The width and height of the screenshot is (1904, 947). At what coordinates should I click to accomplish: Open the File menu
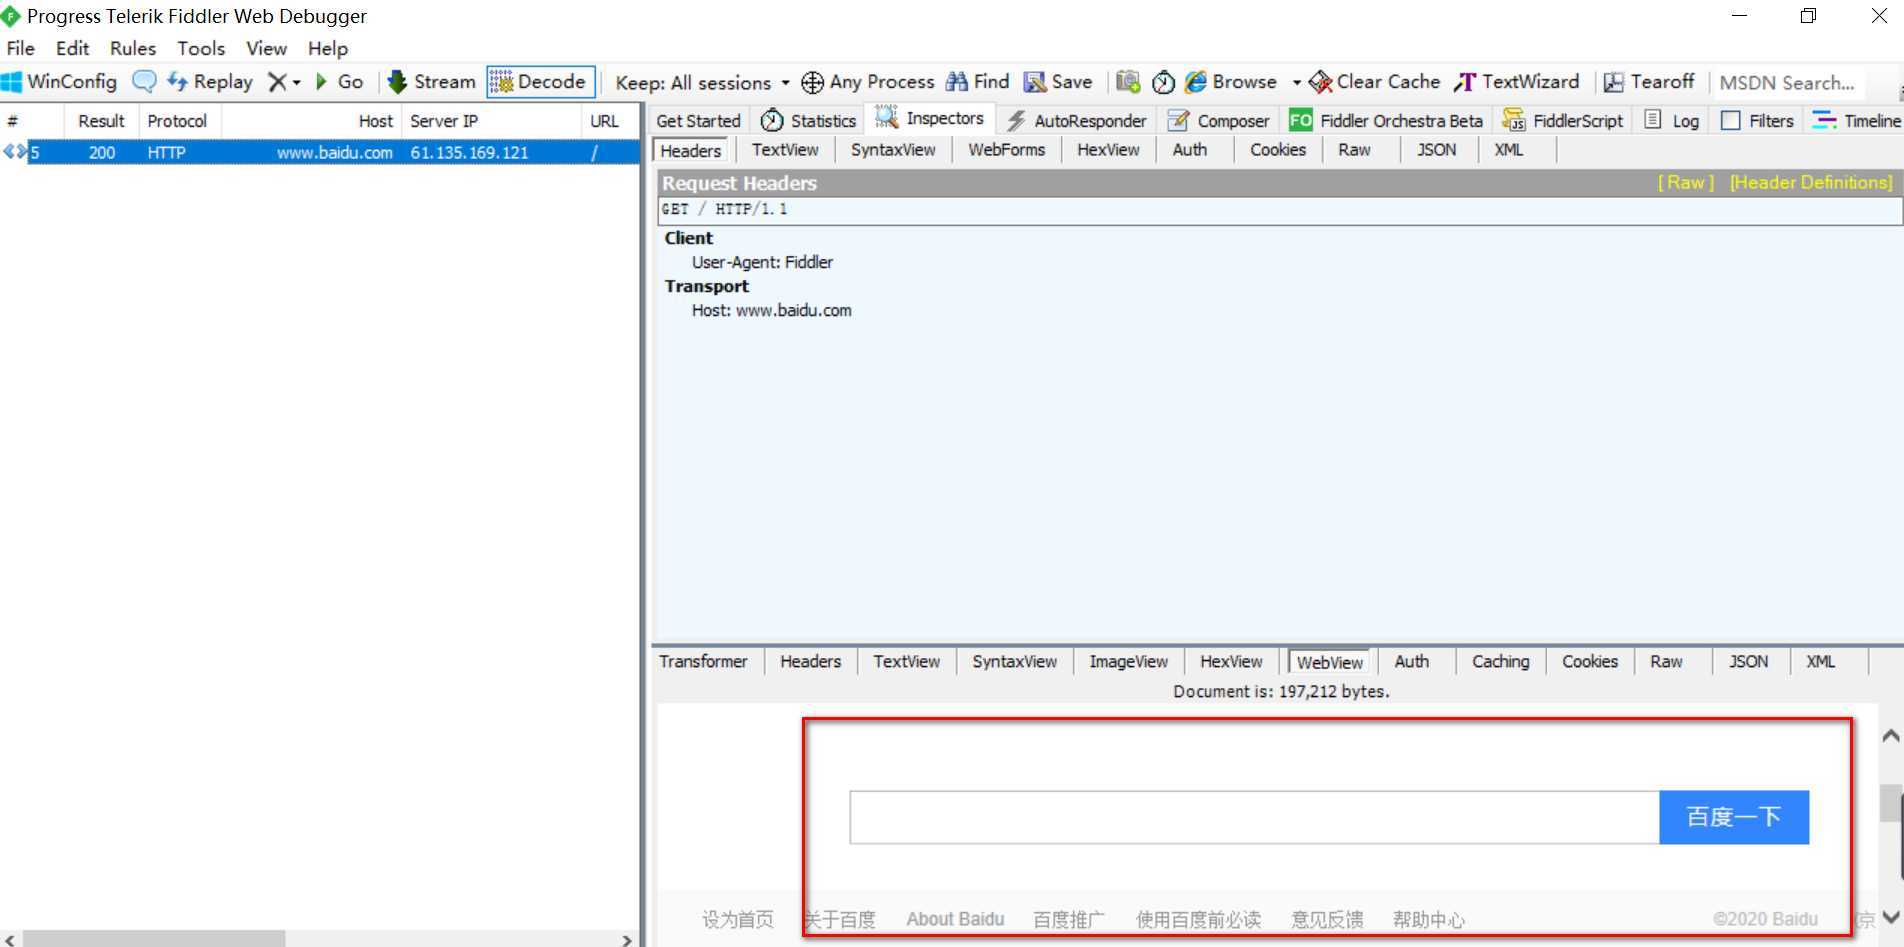tap(20, 48)
